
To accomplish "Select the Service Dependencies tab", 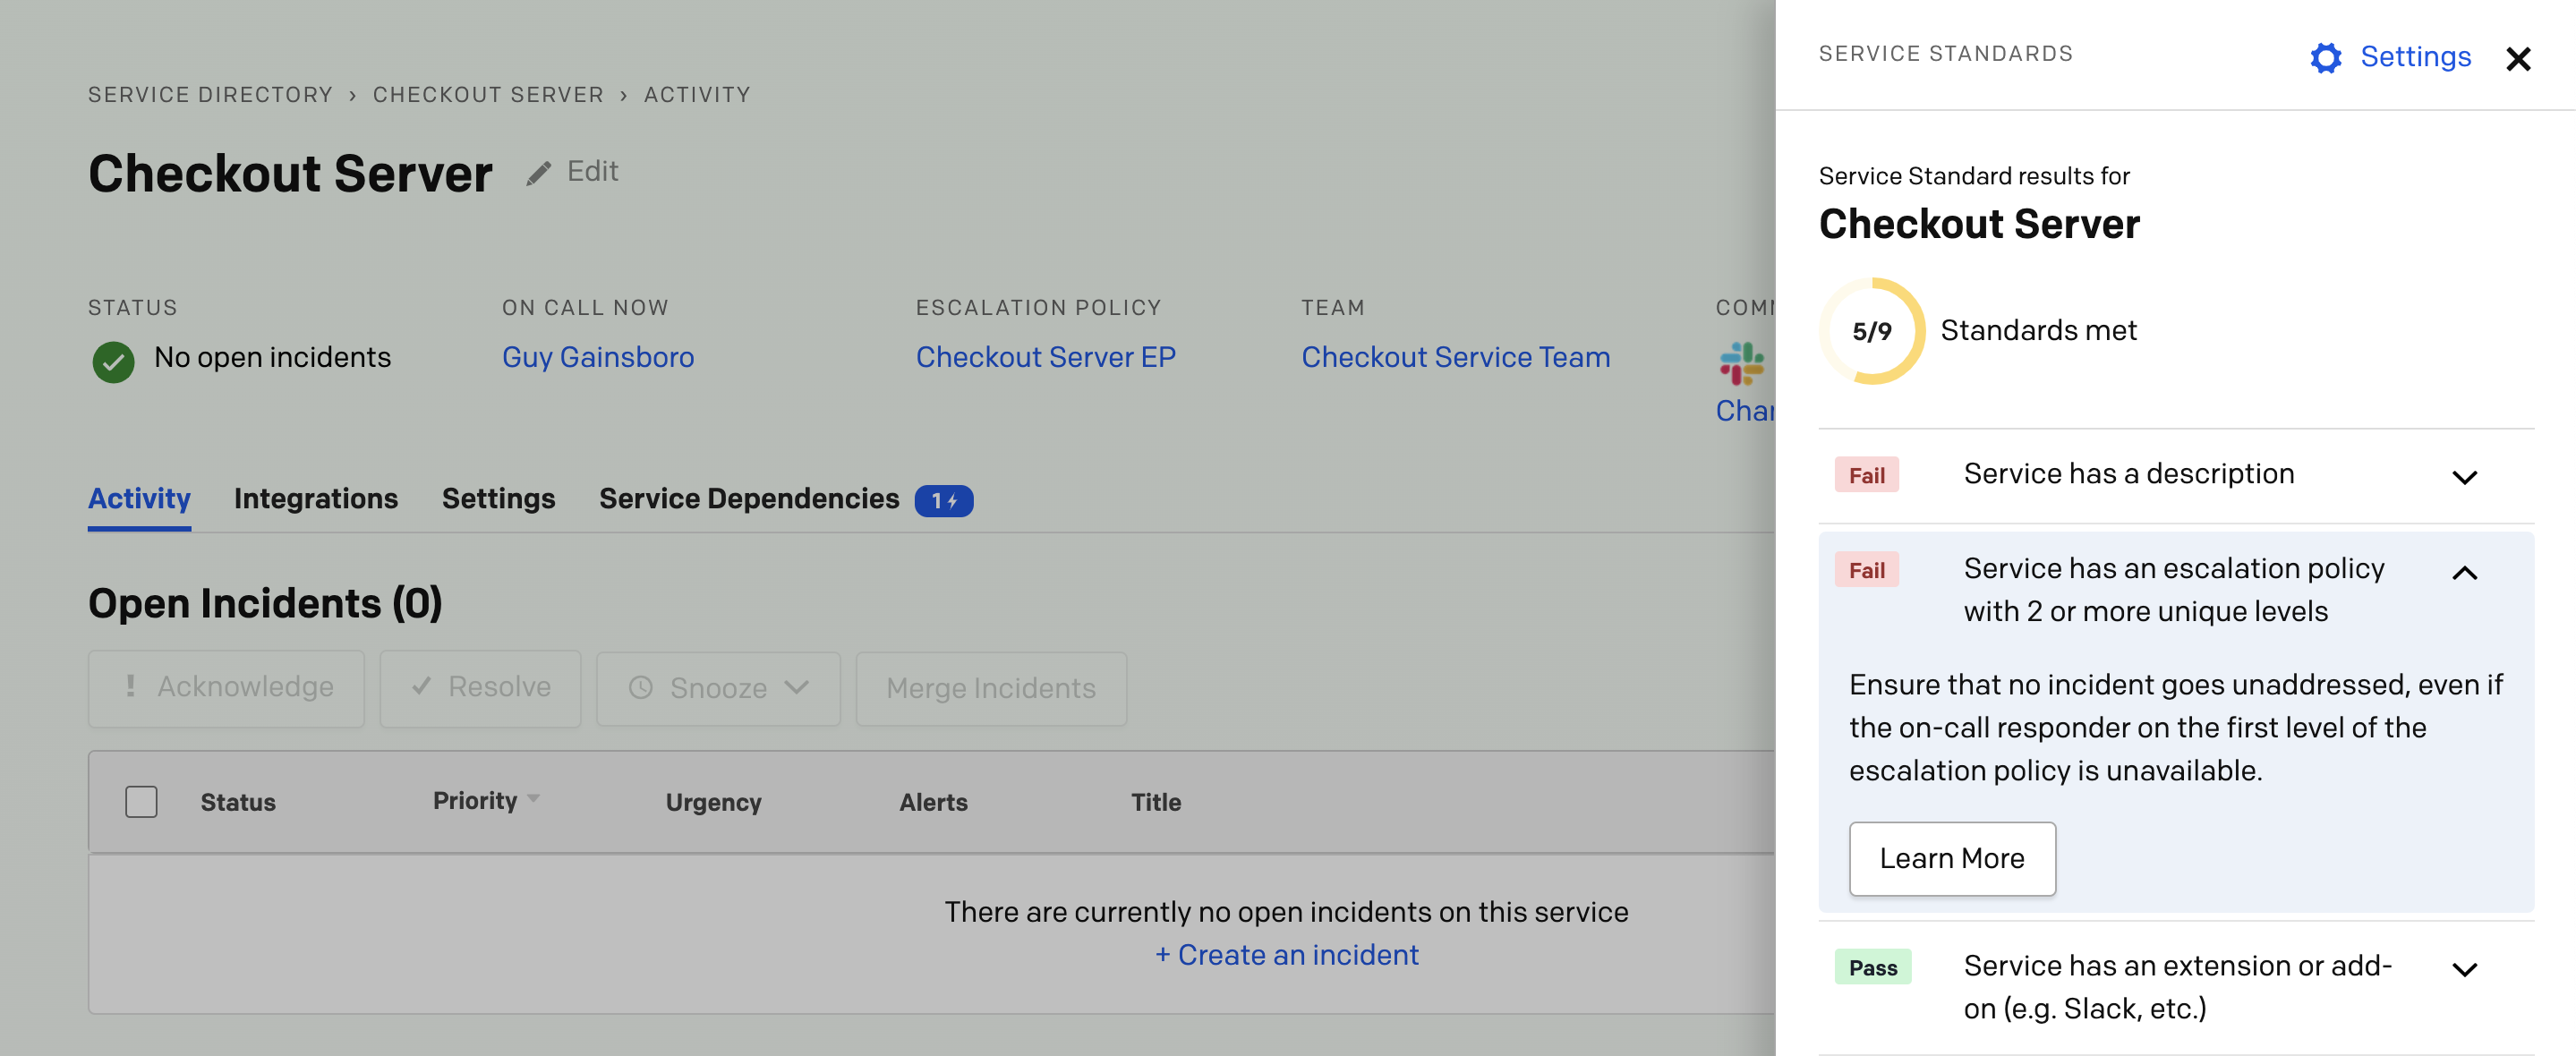I will coord(749,496).
